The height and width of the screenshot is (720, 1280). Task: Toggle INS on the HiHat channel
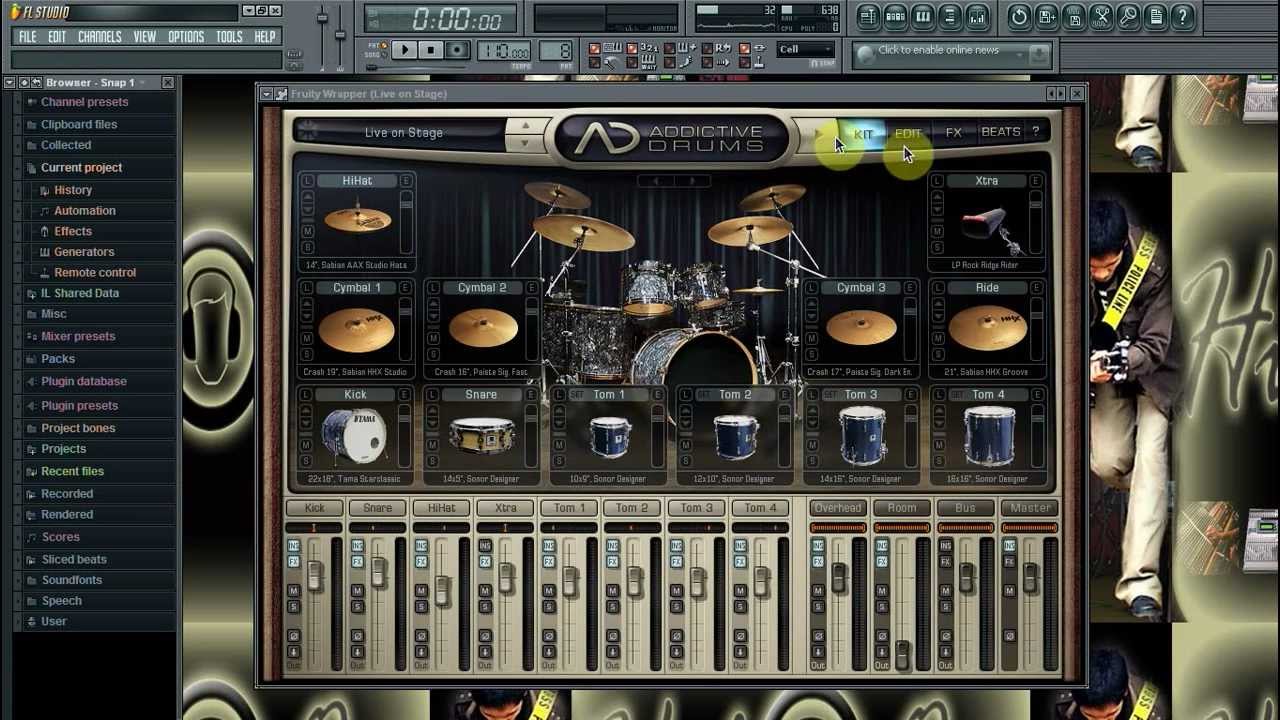point(421,546)
